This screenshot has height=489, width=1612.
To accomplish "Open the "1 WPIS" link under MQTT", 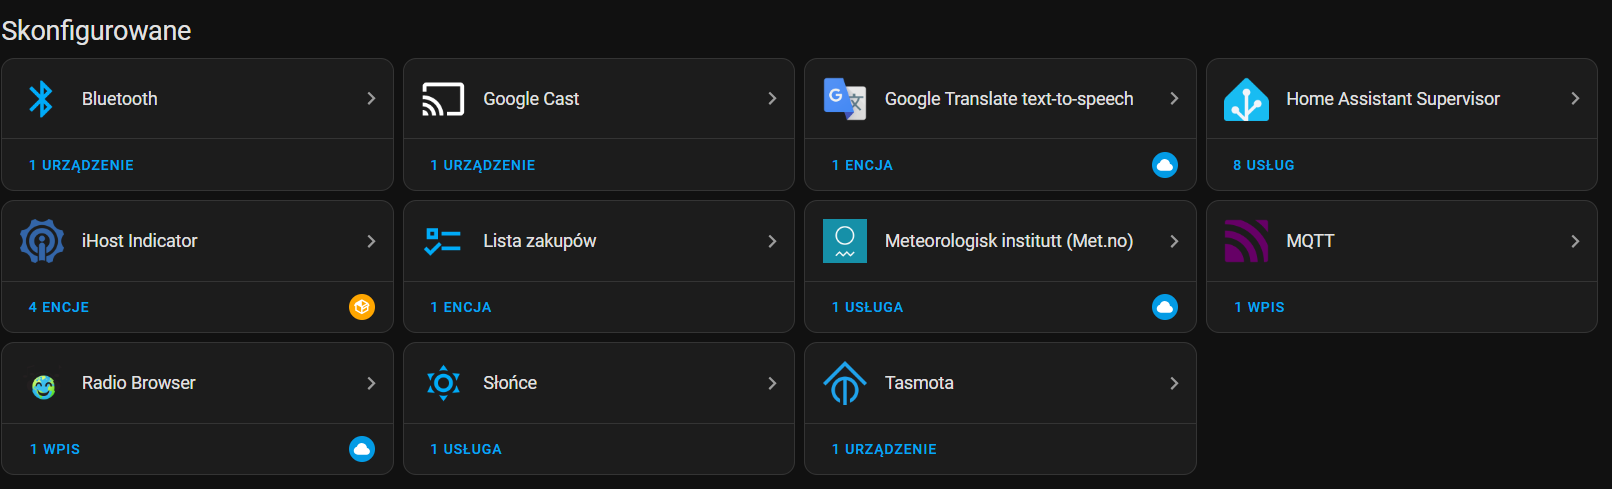I will click(x=1259, y=307).
